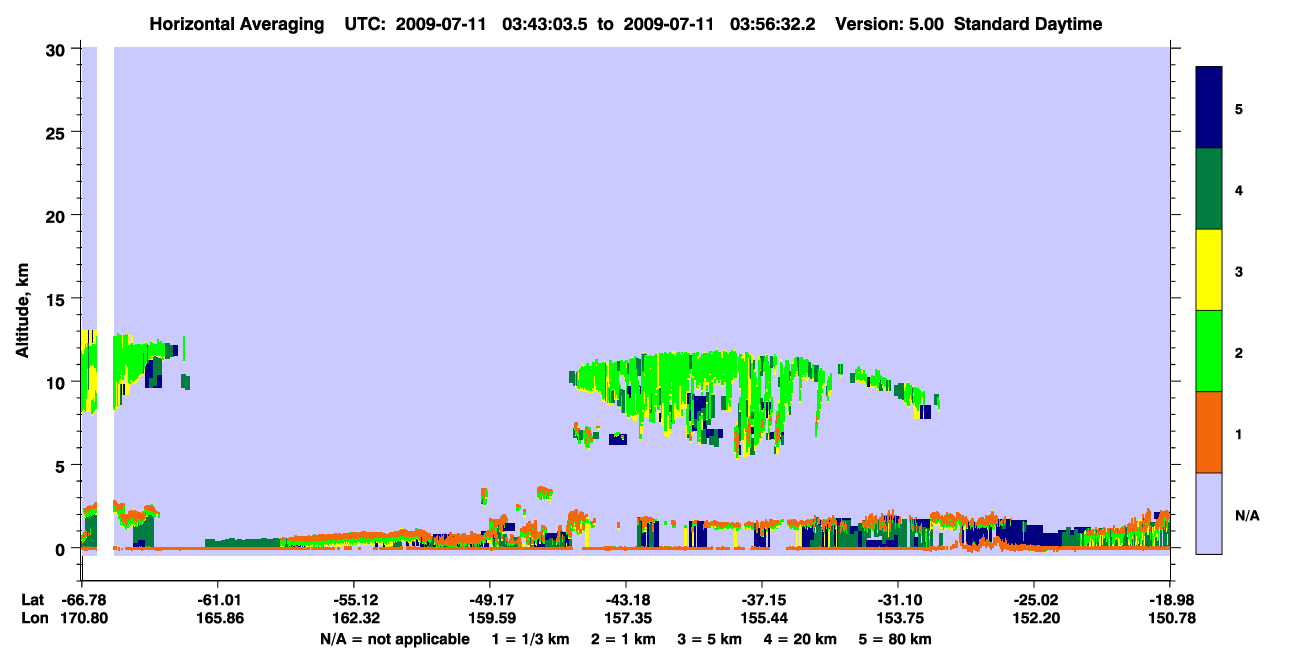Screen dimensions: 1300x667
Task: Click the white data gap stripe near left edge
Action: point(105,300)
